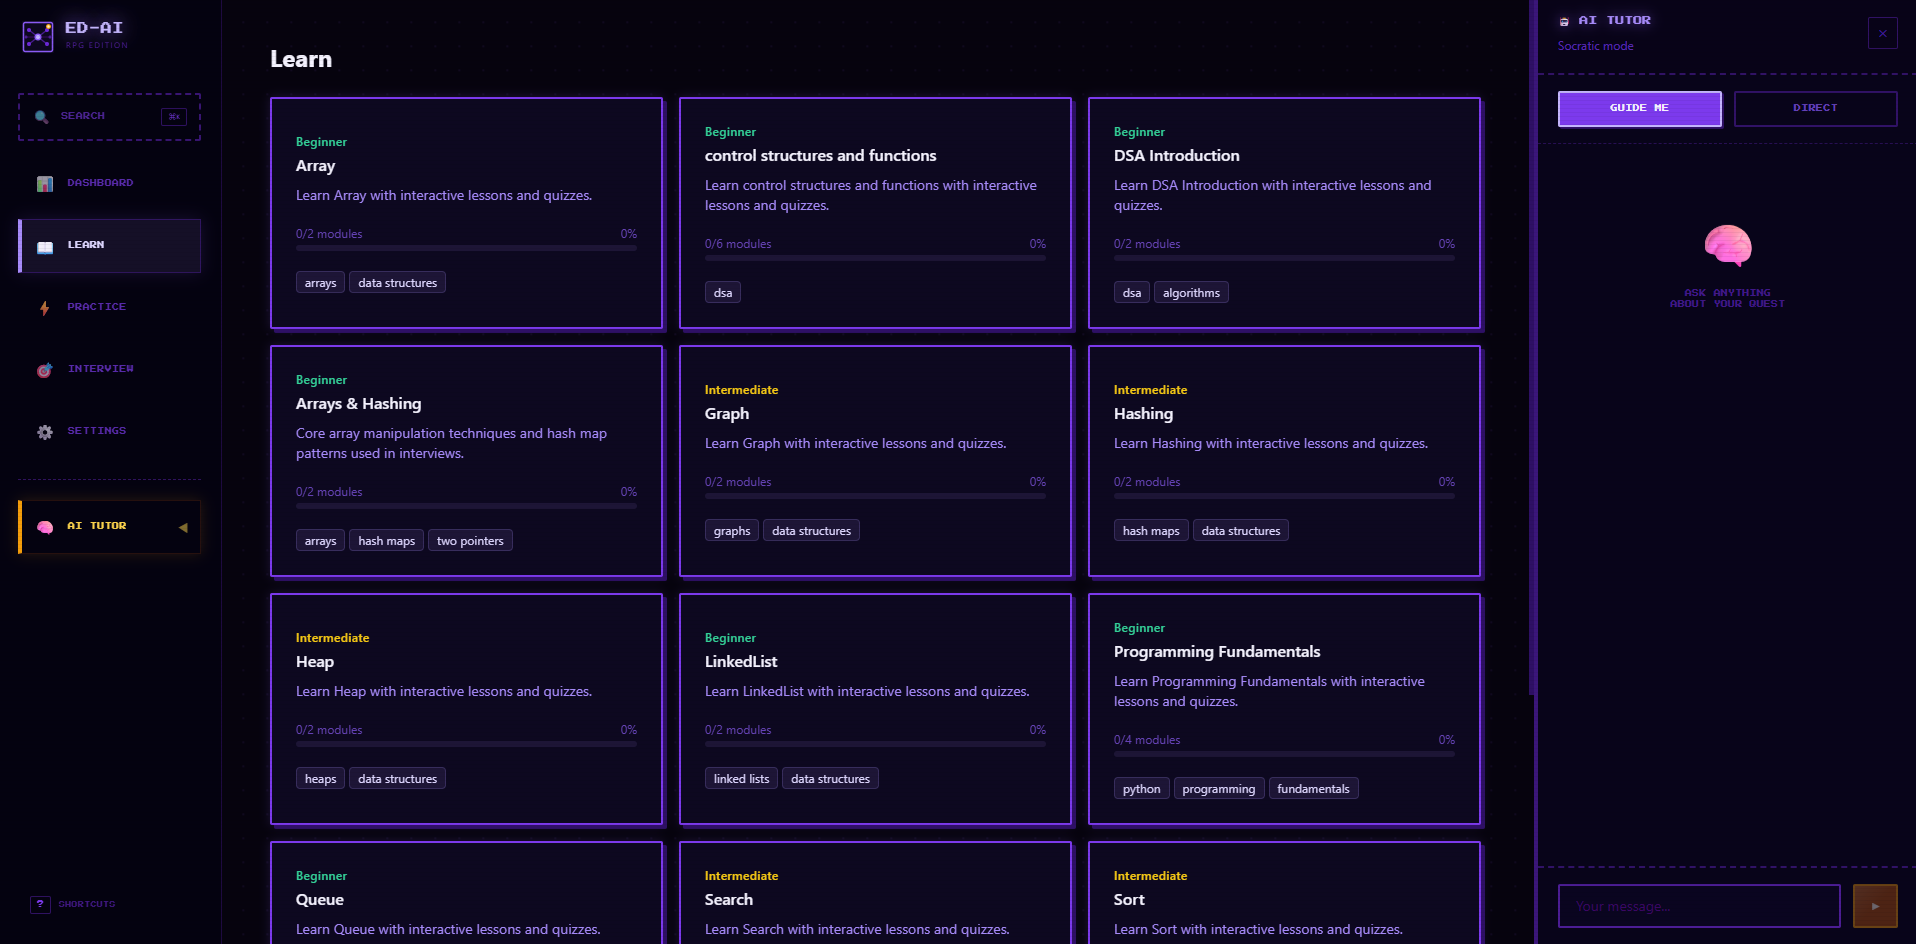
Task: Click the ED-AI logo icon
Action: pyautogui.click(x=38, y=36)
